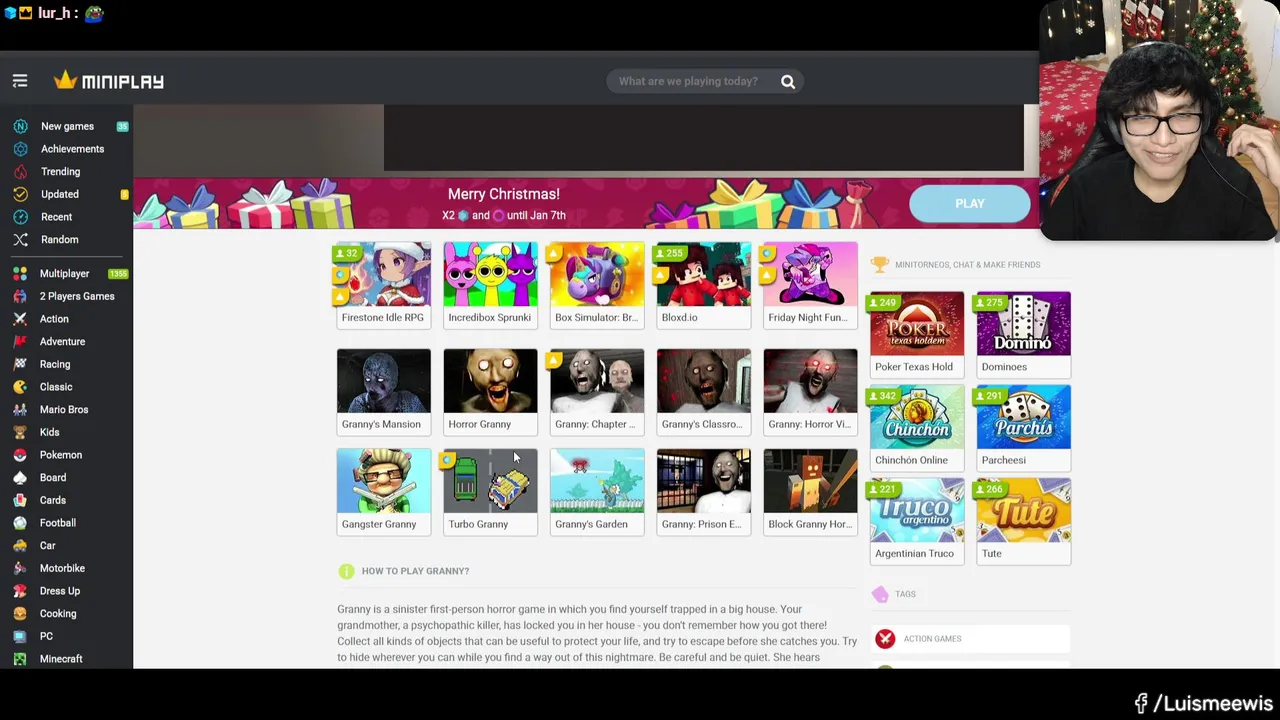Select Cards category label
Viewport: 1280px width, 720px height.
[x=53, y=500]
